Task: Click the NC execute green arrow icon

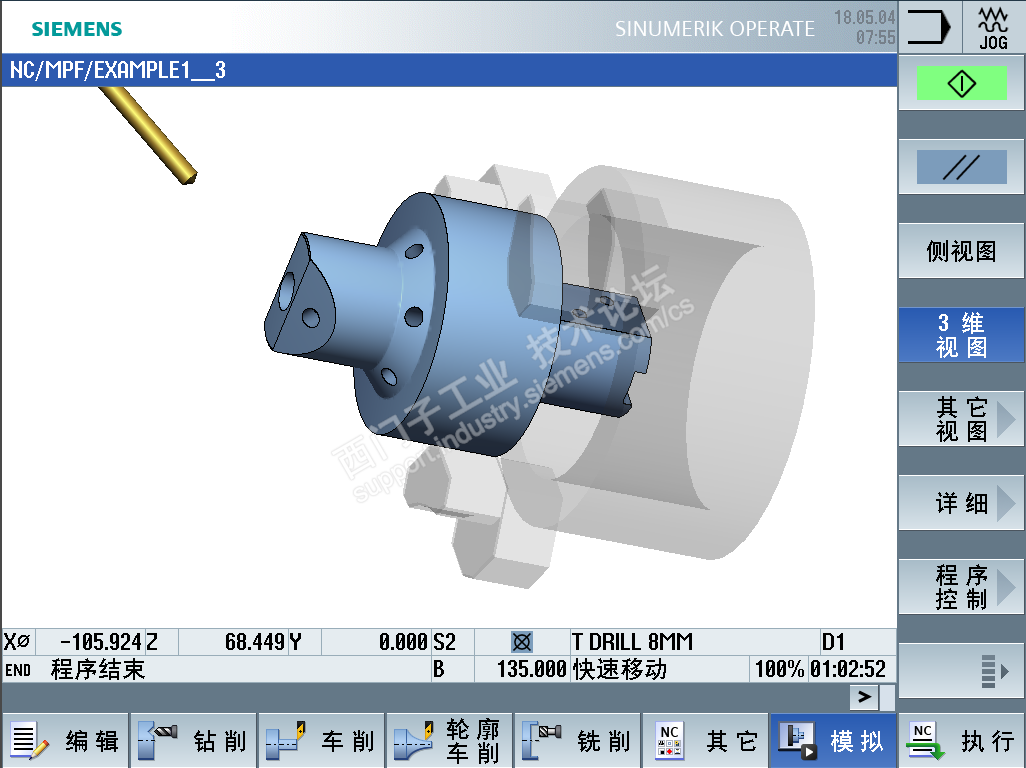Action: [925, 741]
